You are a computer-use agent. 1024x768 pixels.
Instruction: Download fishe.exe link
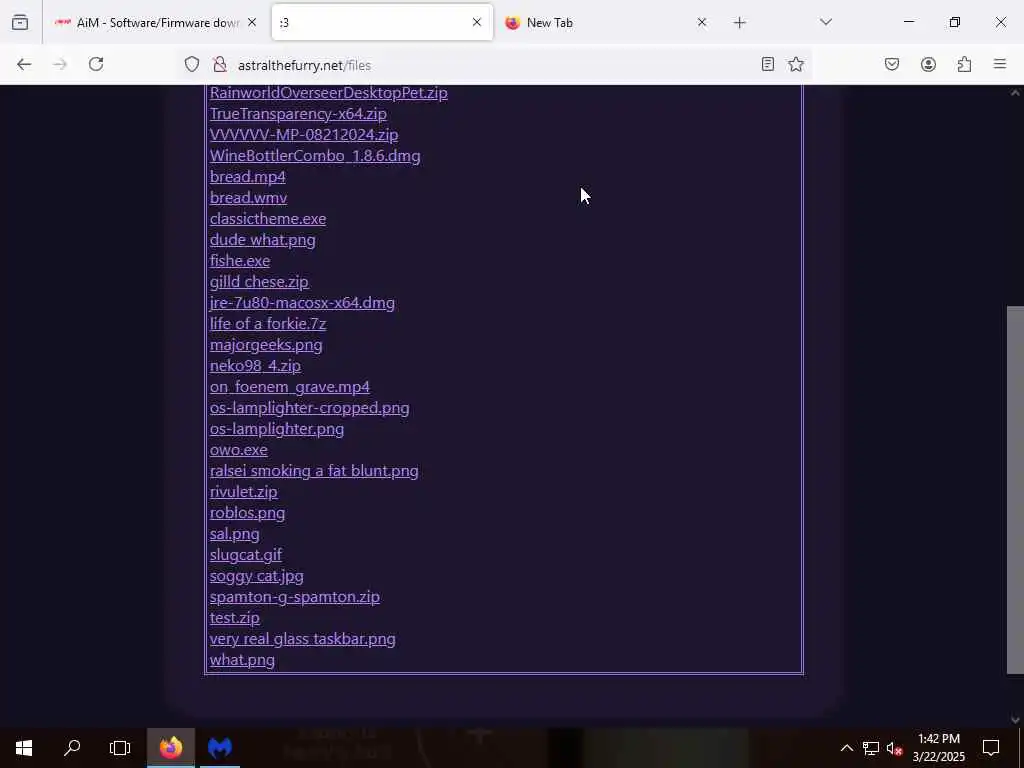click(x=240, y=261)
